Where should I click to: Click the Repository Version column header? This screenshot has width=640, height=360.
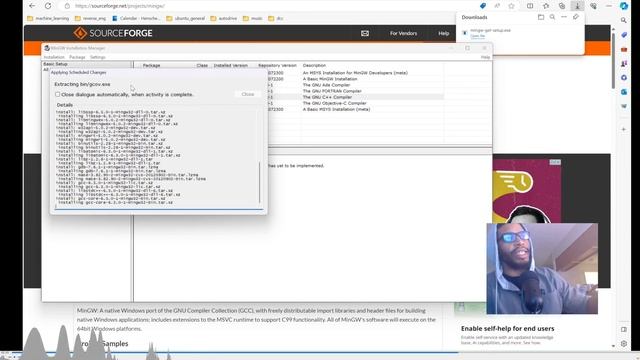pos(277,65)
